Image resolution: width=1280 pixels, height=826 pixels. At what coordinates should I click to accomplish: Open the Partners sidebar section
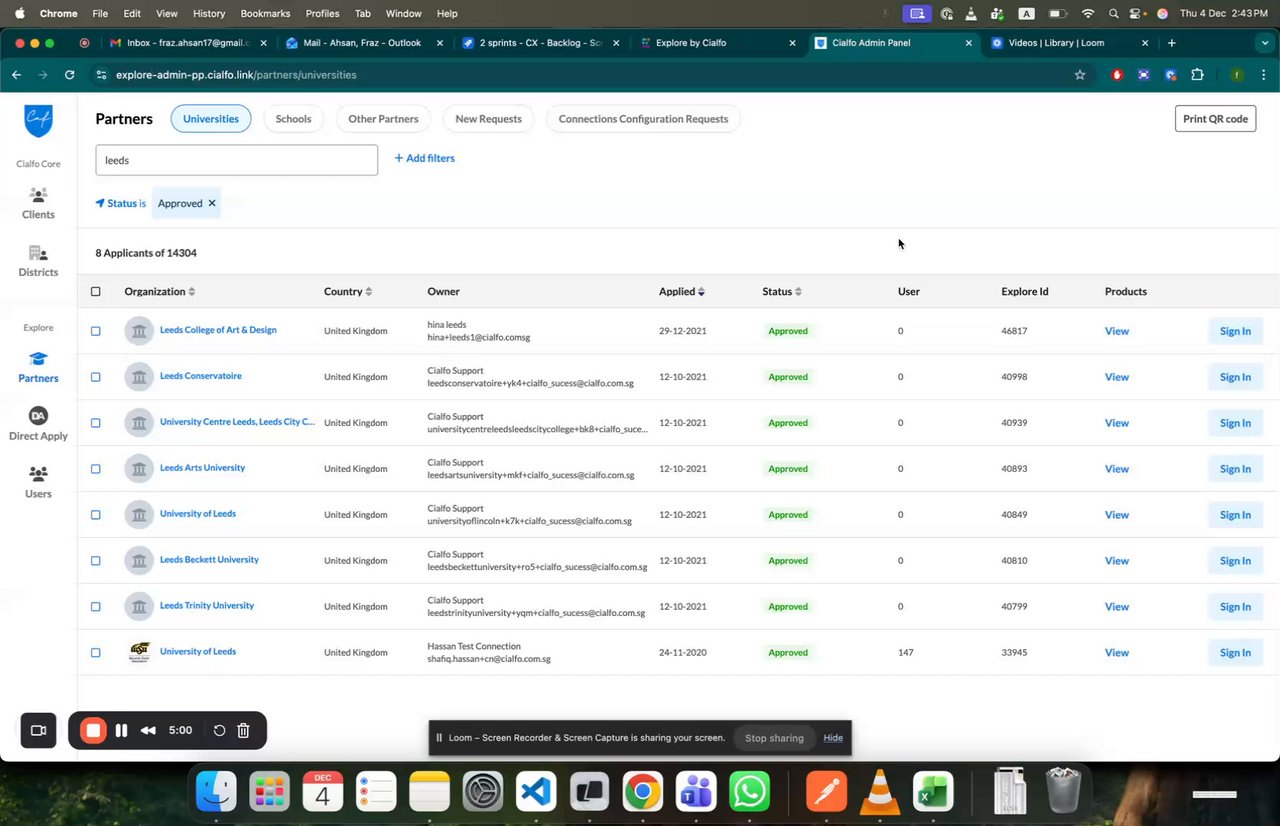[x=38, y=367]
